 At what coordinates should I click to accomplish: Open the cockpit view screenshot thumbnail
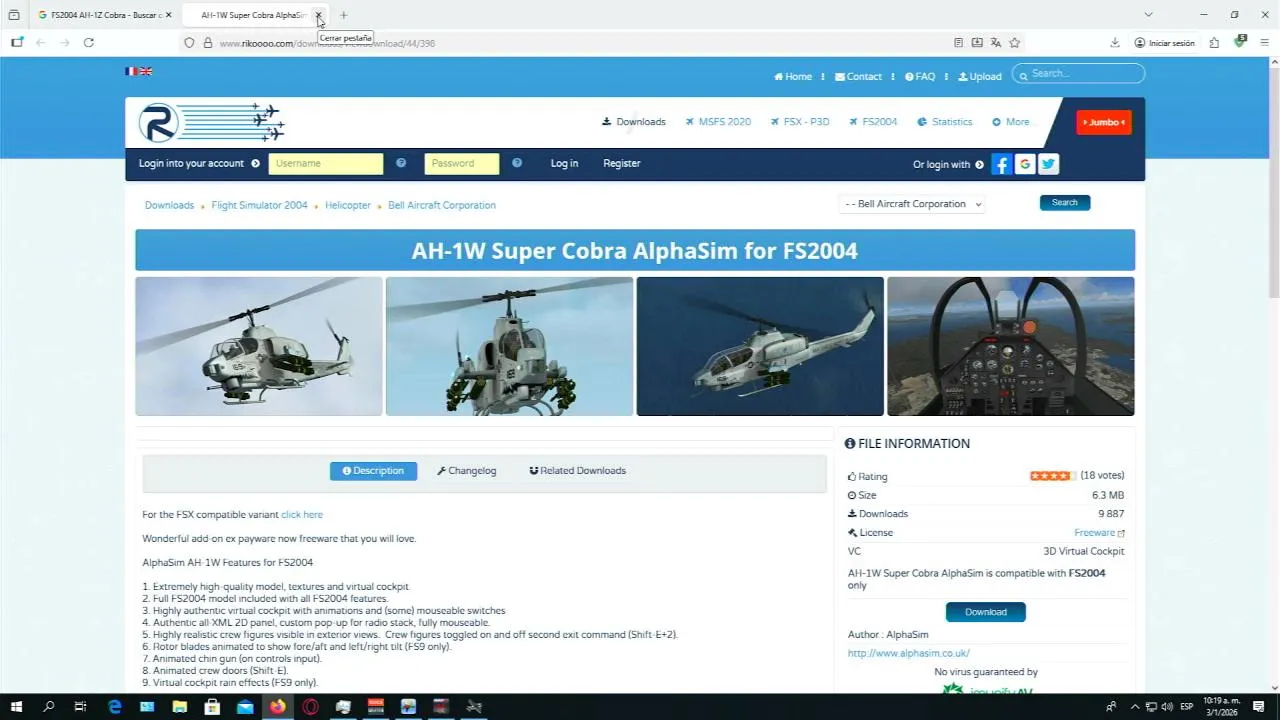click(1011, 346)
